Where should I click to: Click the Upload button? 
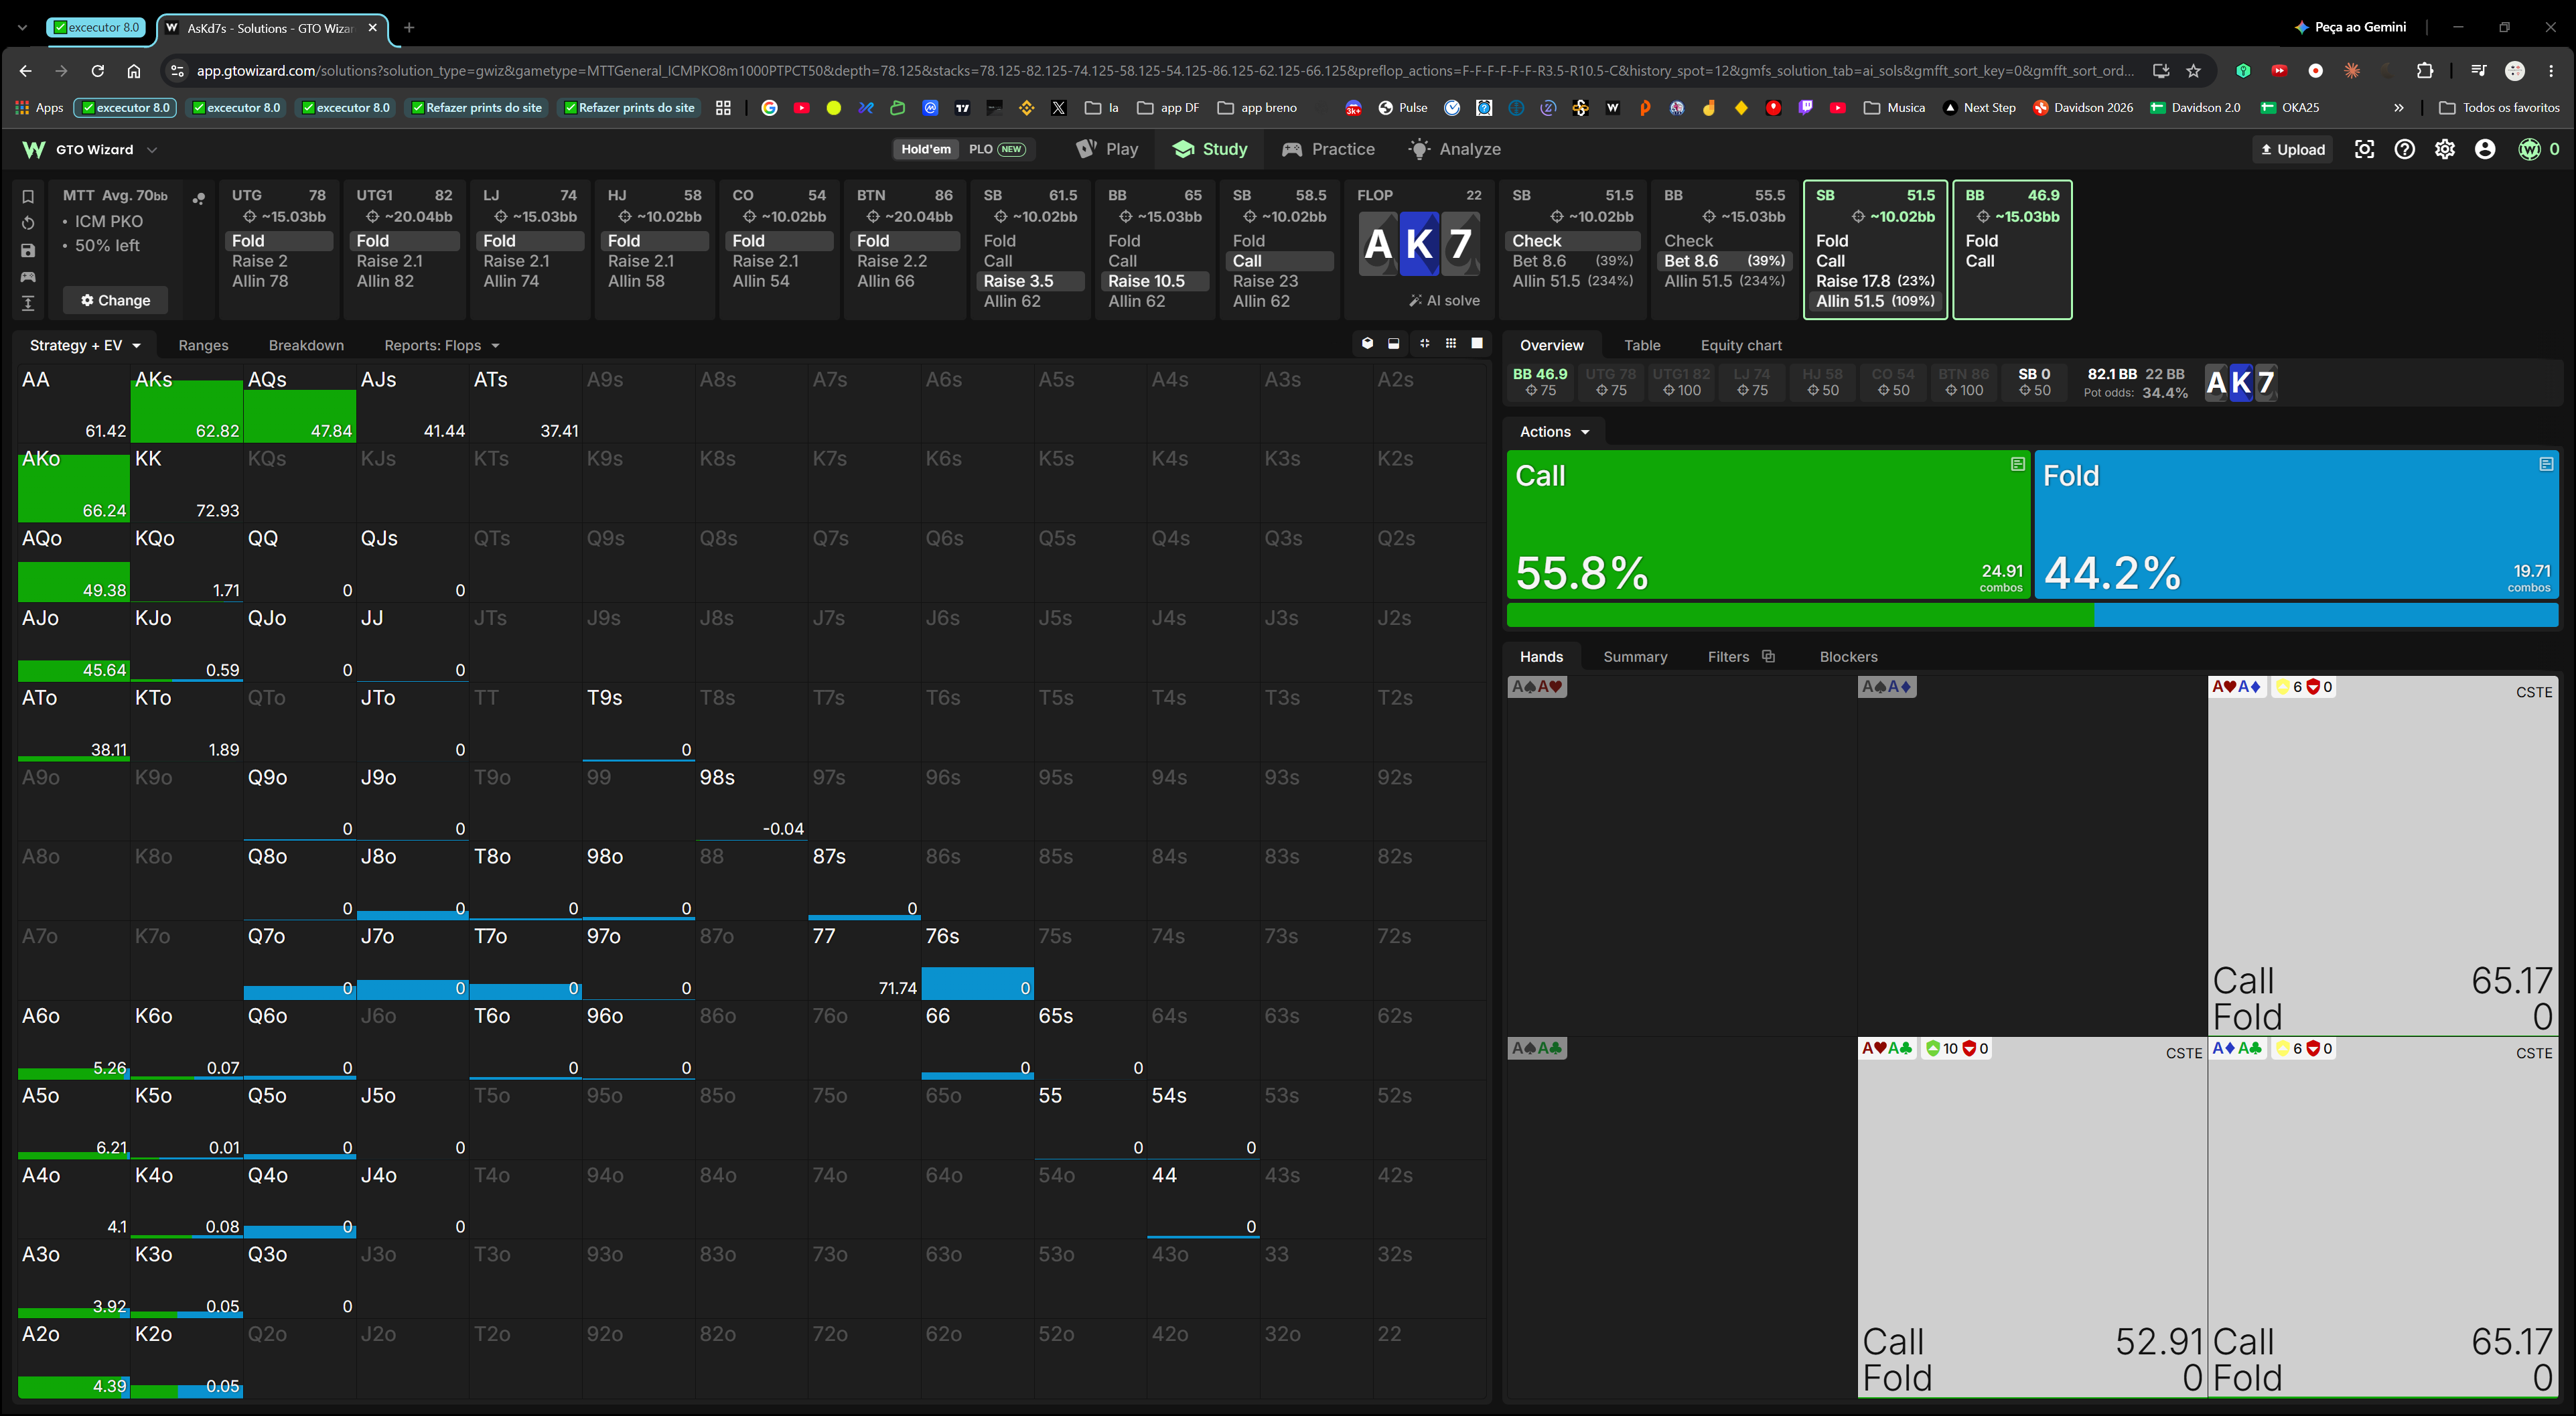click(2293, 149)
